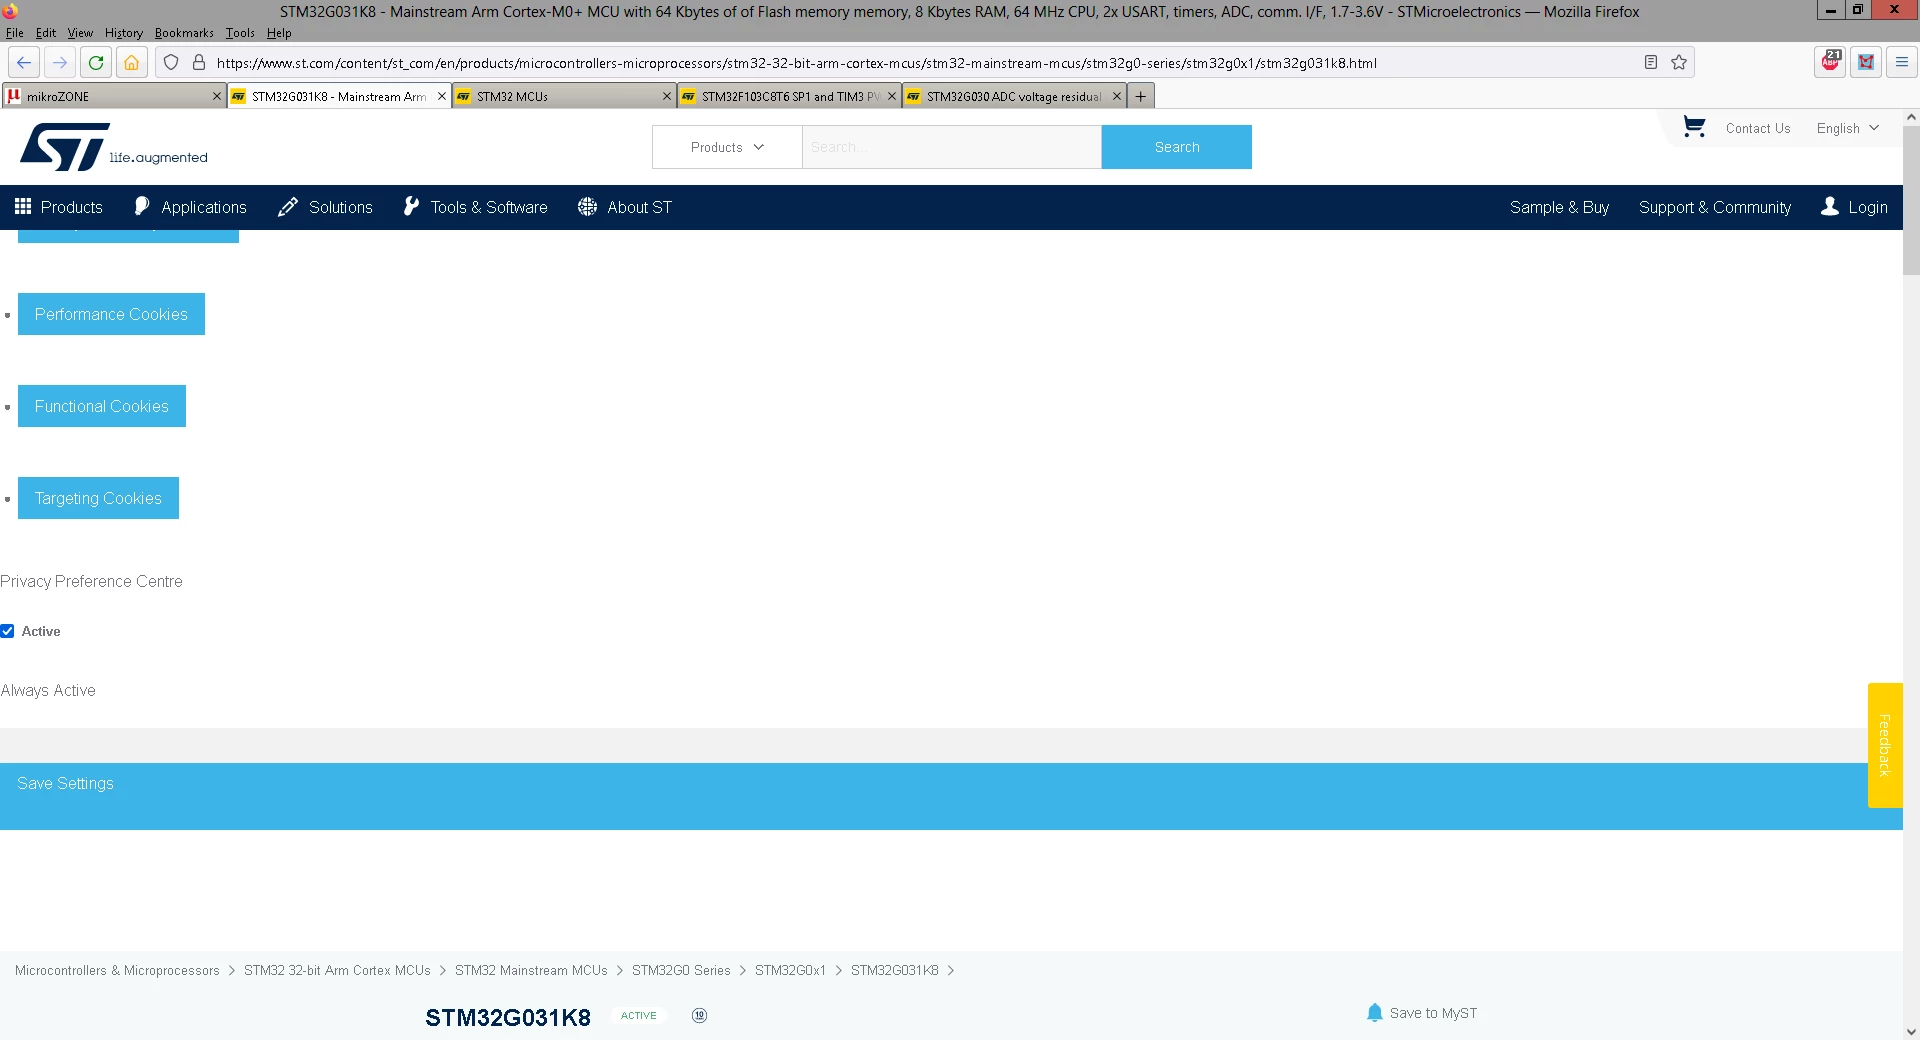Viewport: 1920px width, 1040px height.
Task: Open the browser home page
Action: click(x=131, y=62)
